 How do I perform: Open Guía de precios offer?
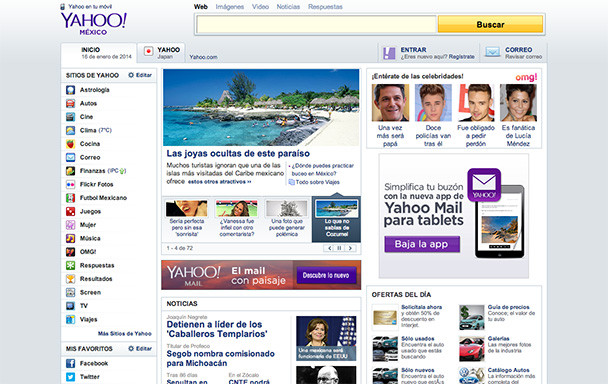tap(508, 307)
